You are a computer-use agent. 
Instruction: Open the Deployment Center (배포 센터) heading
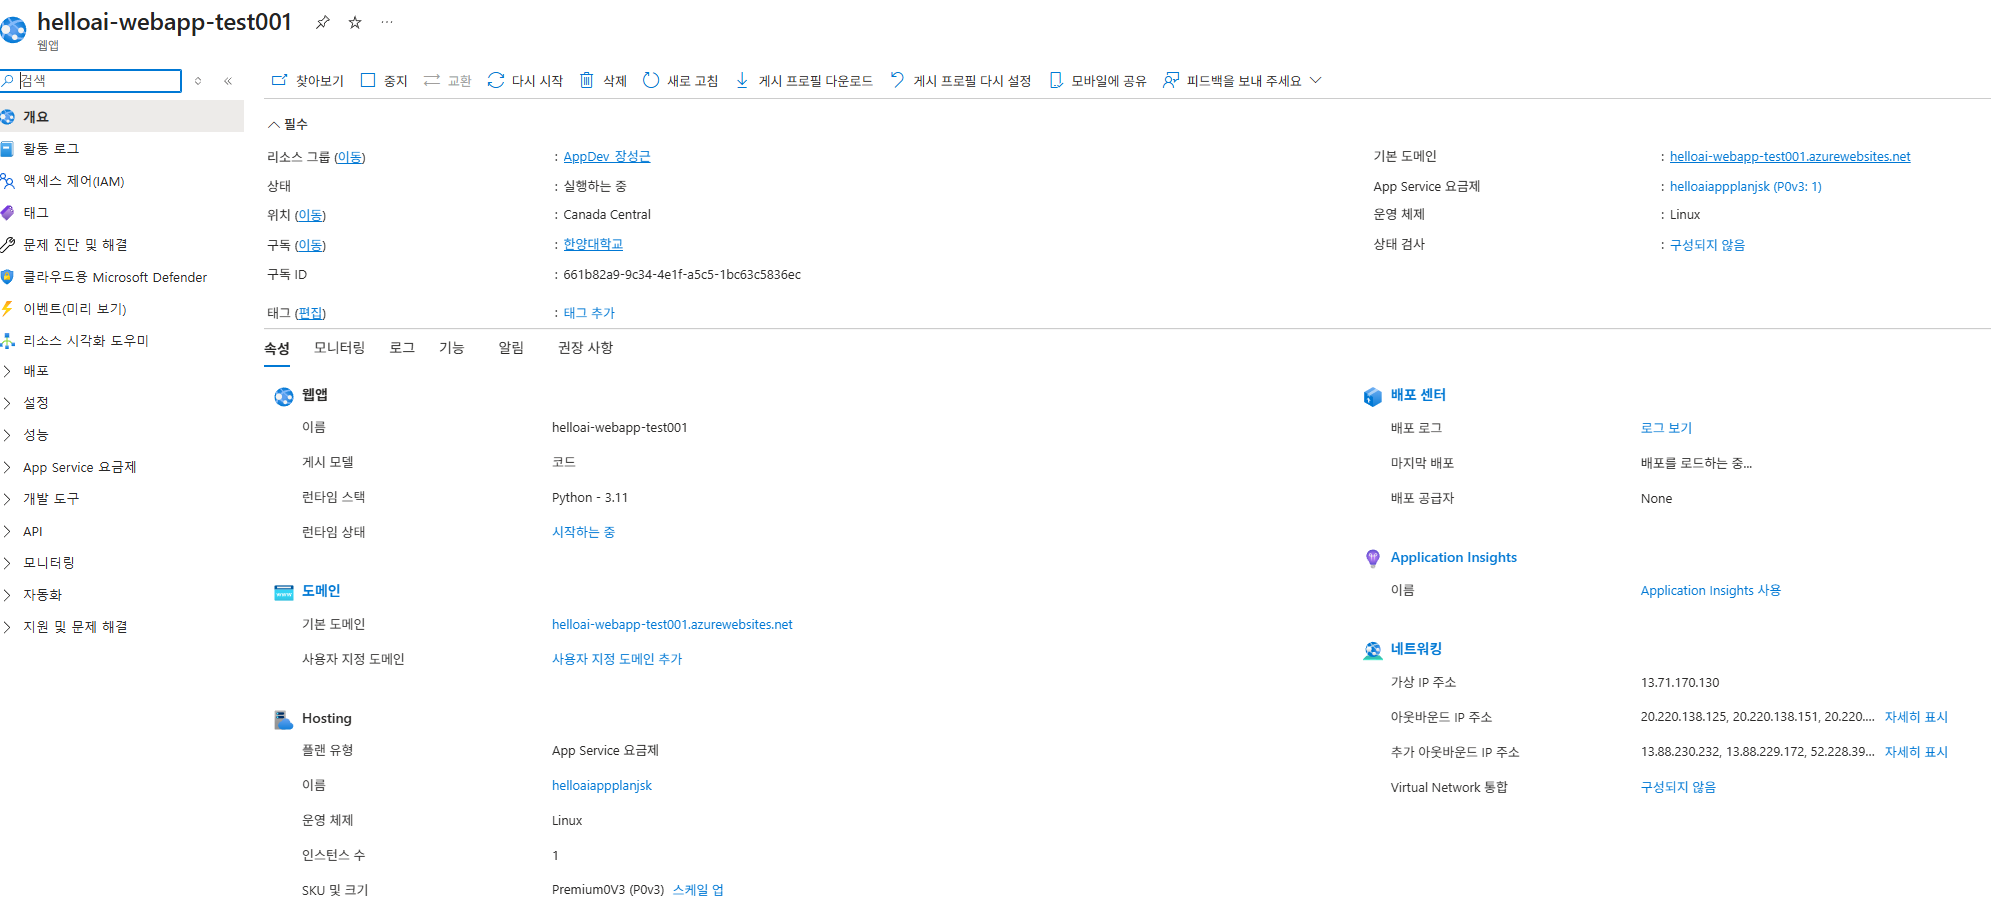click(1418, 395)
